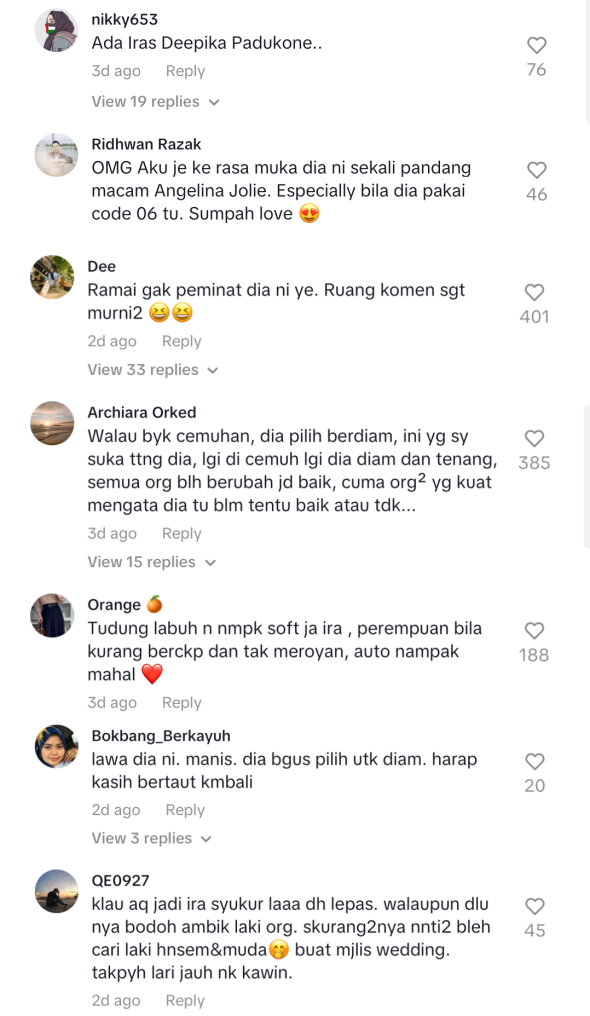Like Bokbang_Berkayuh's comment

point(535,761)
